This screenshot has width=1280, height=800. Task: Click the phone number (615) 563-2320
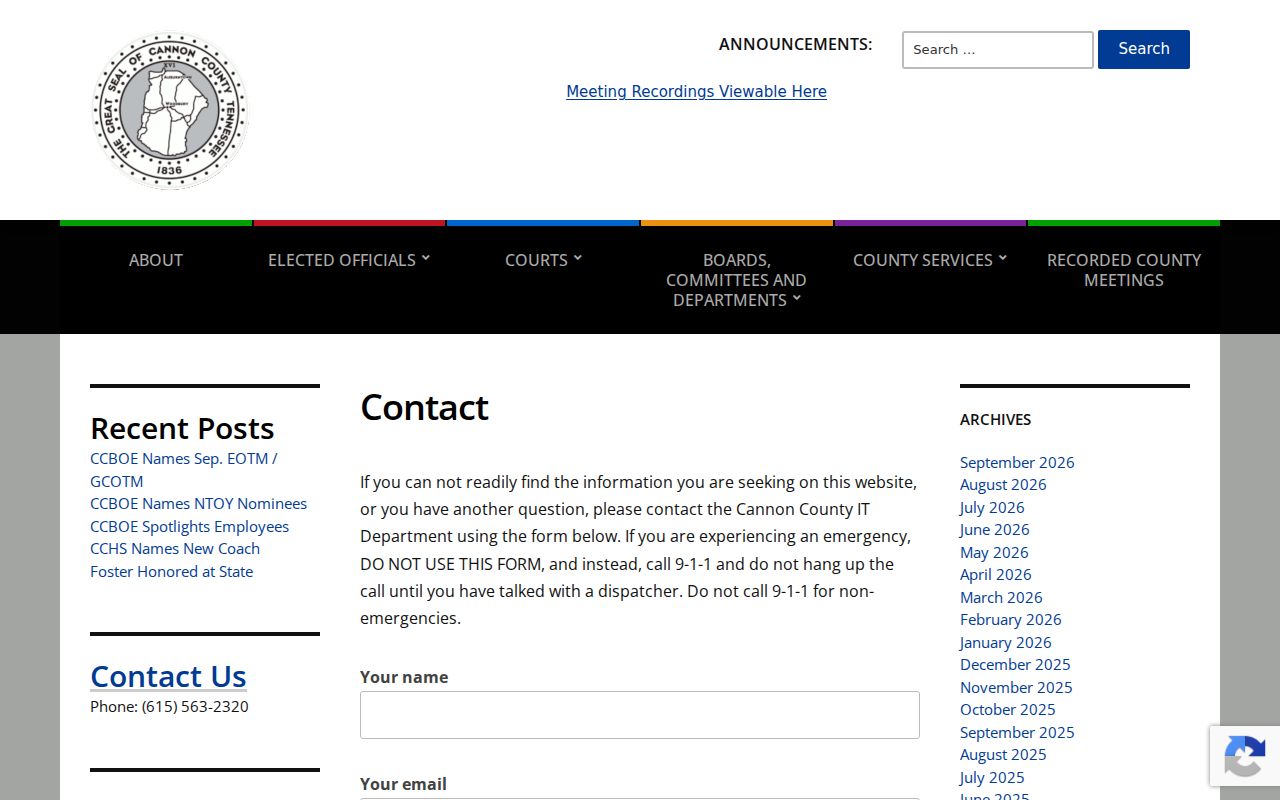(x=195, y=706)
